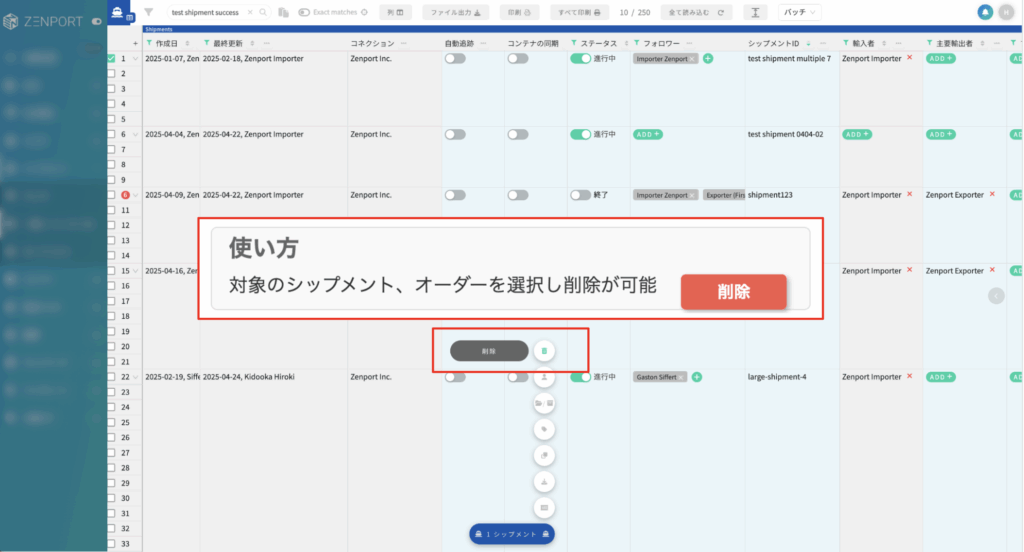
Task: Click the tag icon in action stack
Action: pyautogui.click(x=544, y=429)
